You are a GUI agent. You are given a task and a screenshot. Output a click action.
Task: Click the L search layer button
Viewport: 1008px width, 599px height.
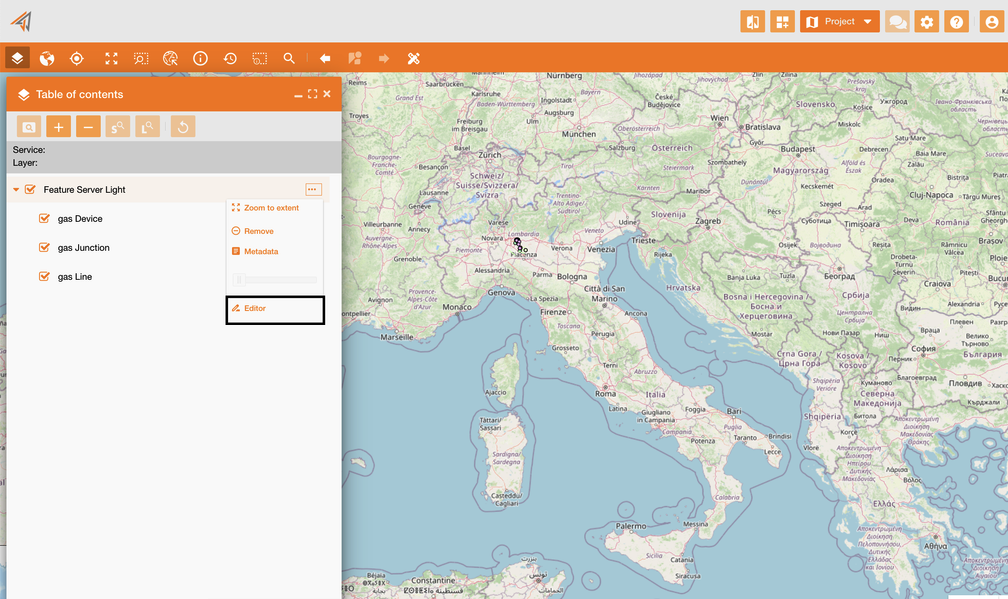coord(147,127)
